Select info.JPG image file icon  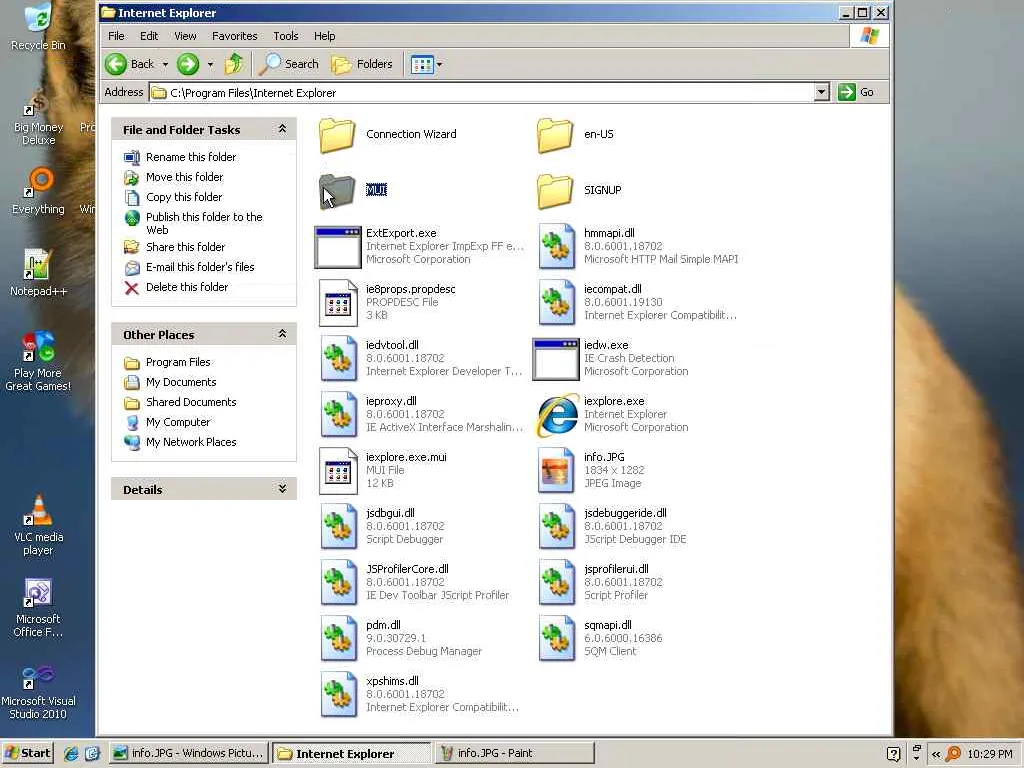[x=556, y=470]
